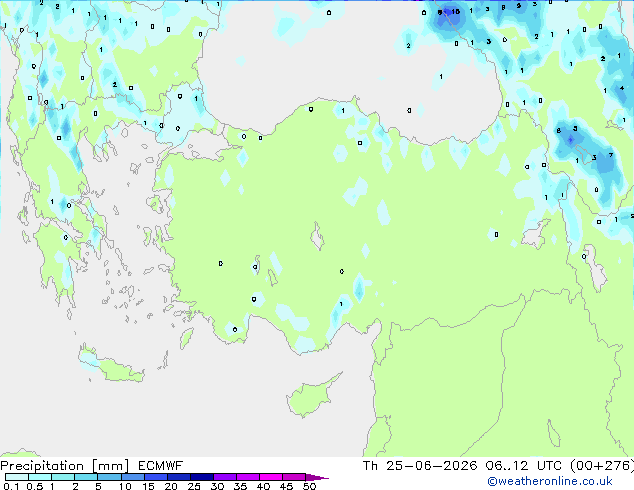
Task: Select the 45–50 mm legend swatch
Action: pyautogui.click(x=294, y=477)
